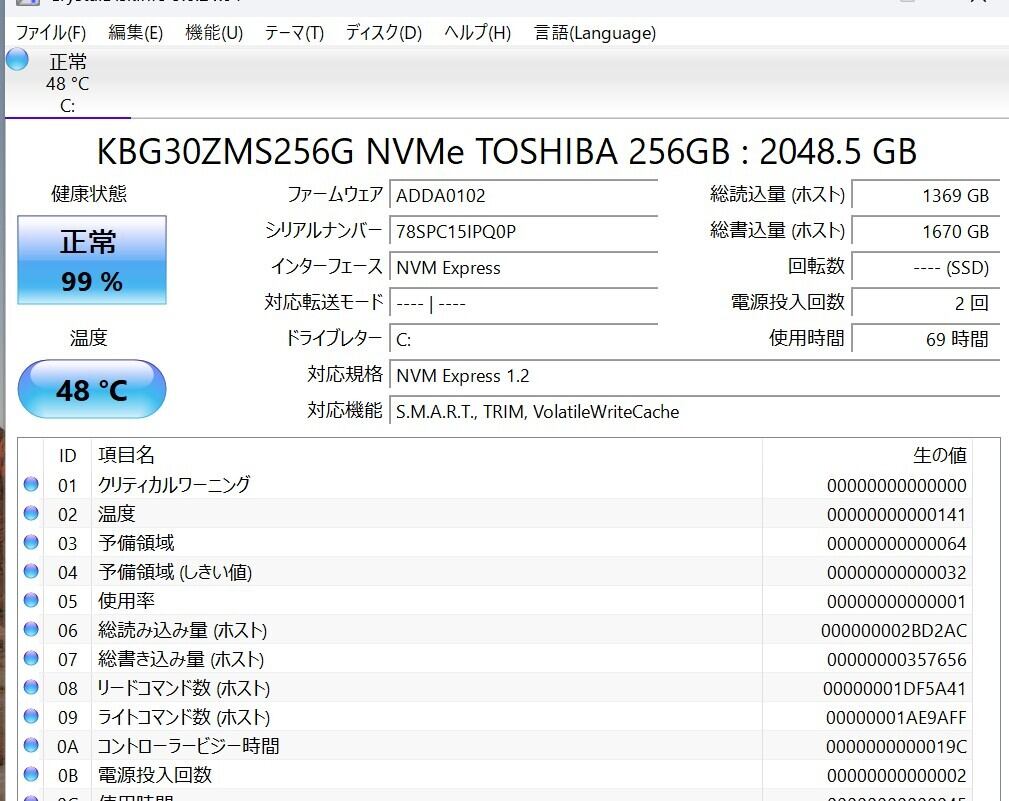Select the コントローラービジー時間 attribute name
Viewport: 1009px width, 801px height.
click(189, 746)
